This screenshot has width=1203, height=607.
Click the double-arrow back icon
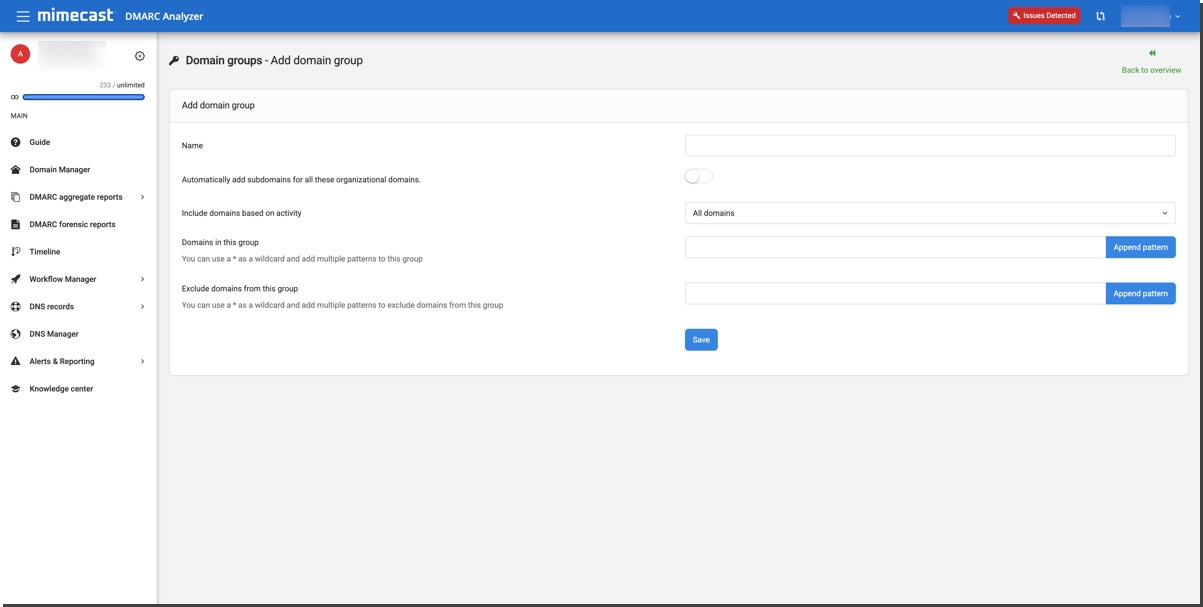point(1152,53)
